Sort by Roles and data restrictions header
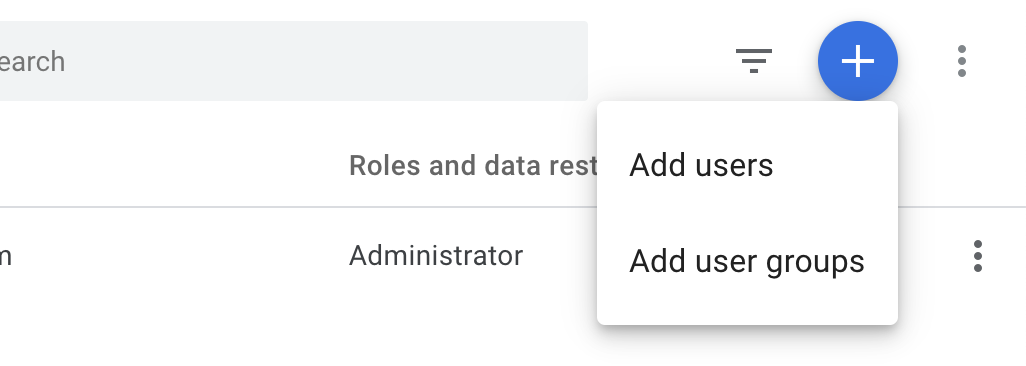Screen dimensions: 1026x366 click(473, 166)
